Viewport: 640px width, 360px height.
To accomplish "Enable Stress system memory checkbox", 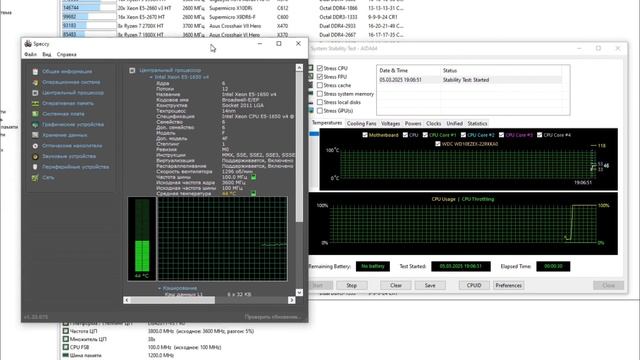I will [320, 94].
